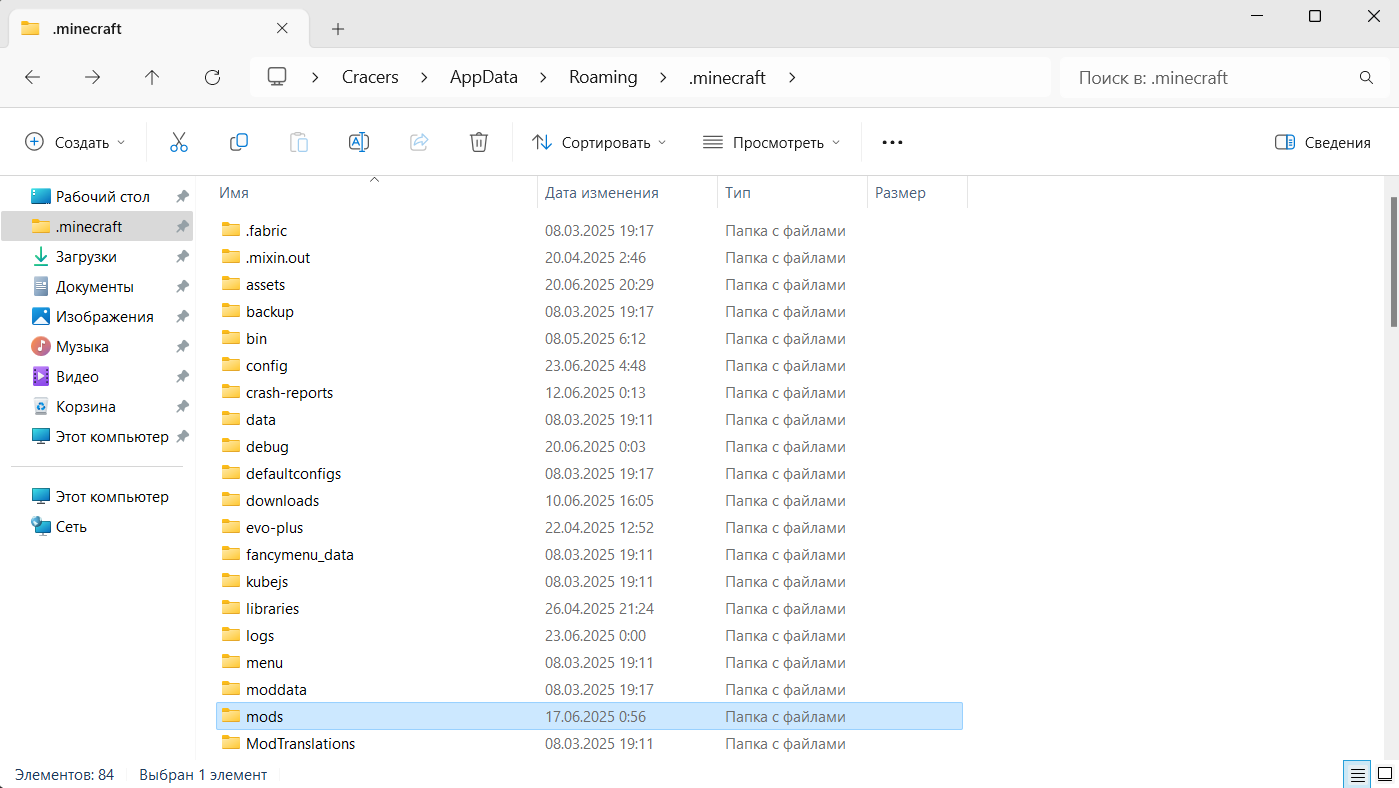Click Cracers in the address path
This screenshot has width=1399, height=788.
pos(370,77)
